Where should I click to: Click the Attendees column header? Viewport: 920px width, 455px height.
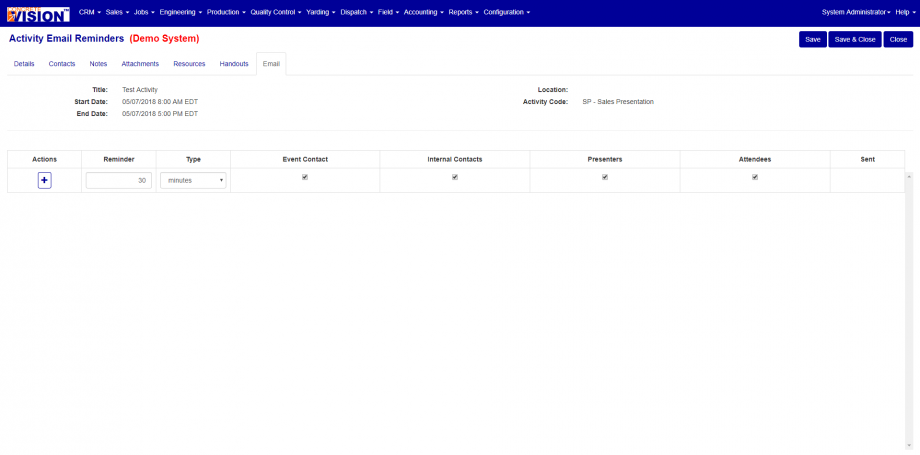pos(755,159)
